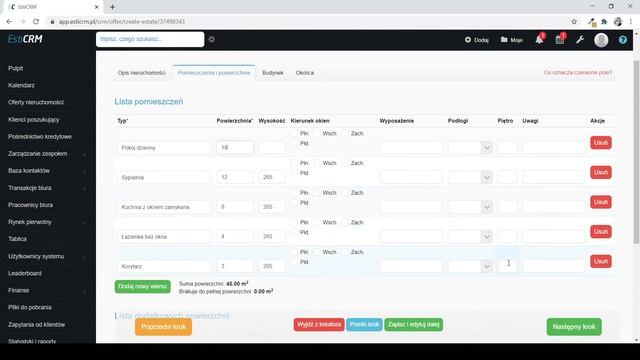
Task: Click Wyjdź z kreatora button
Action: 319,324
